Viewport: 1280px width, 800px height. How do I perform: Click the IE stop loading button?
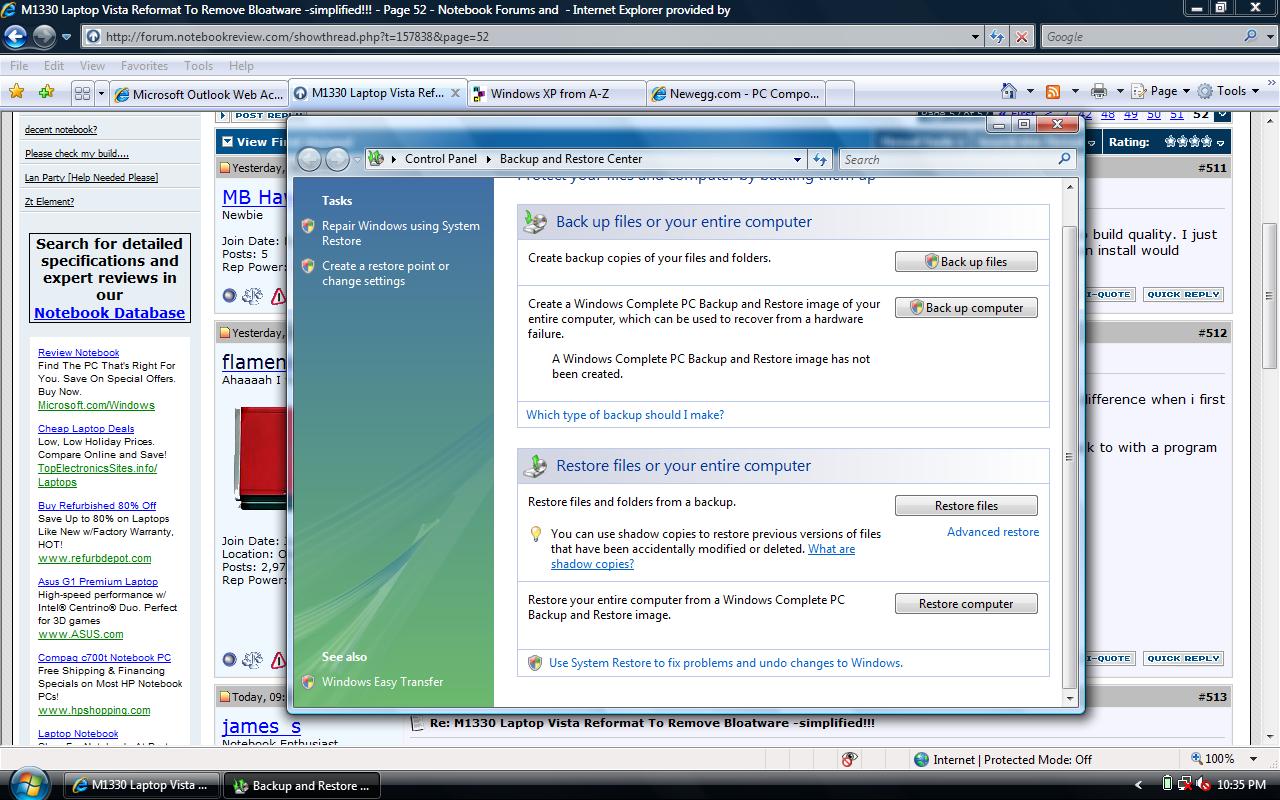1021,37
